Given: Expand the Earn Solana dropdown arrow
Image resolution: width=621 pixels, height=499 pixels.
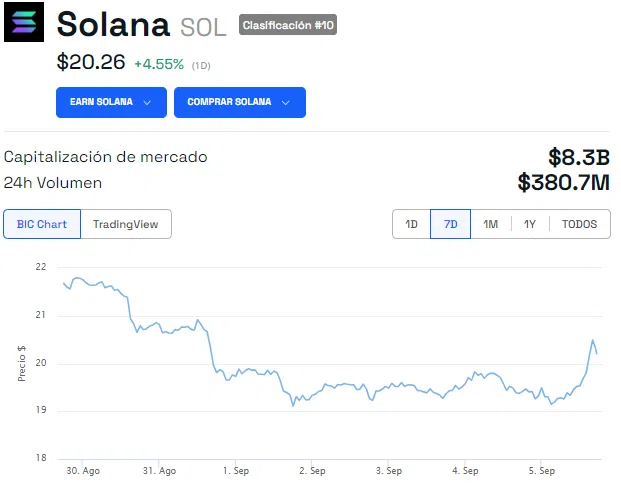Looking at the screenshot, I should (x=148, y=102).
